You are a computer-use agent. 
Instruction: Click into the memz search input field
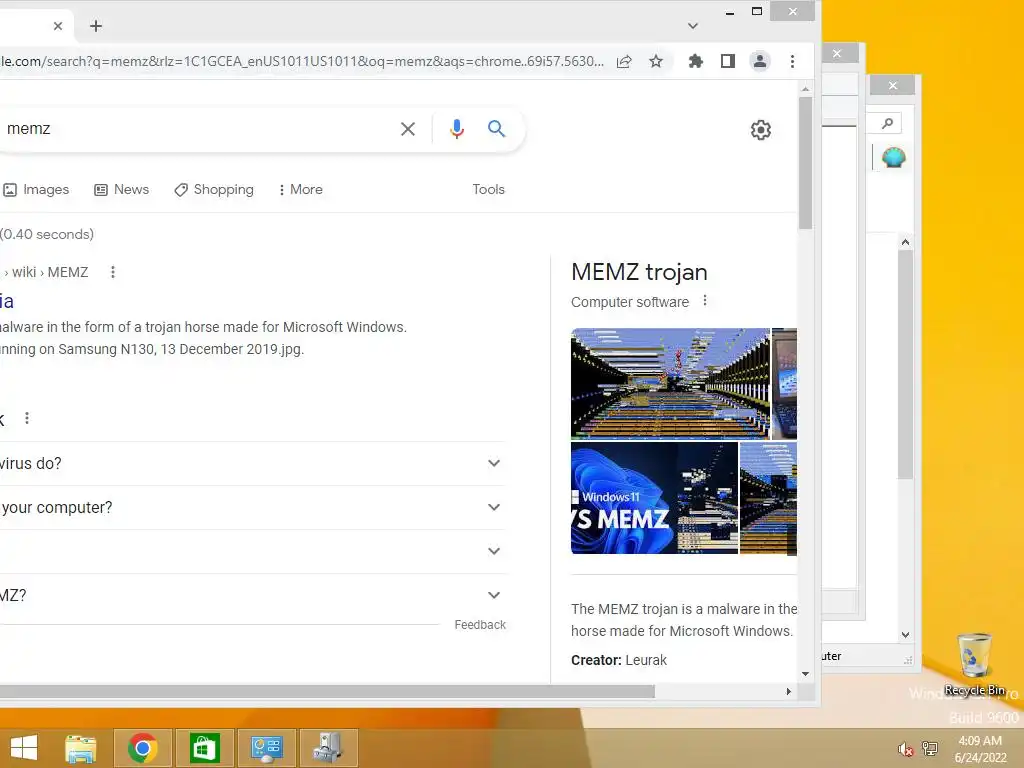tap(196, 129)
